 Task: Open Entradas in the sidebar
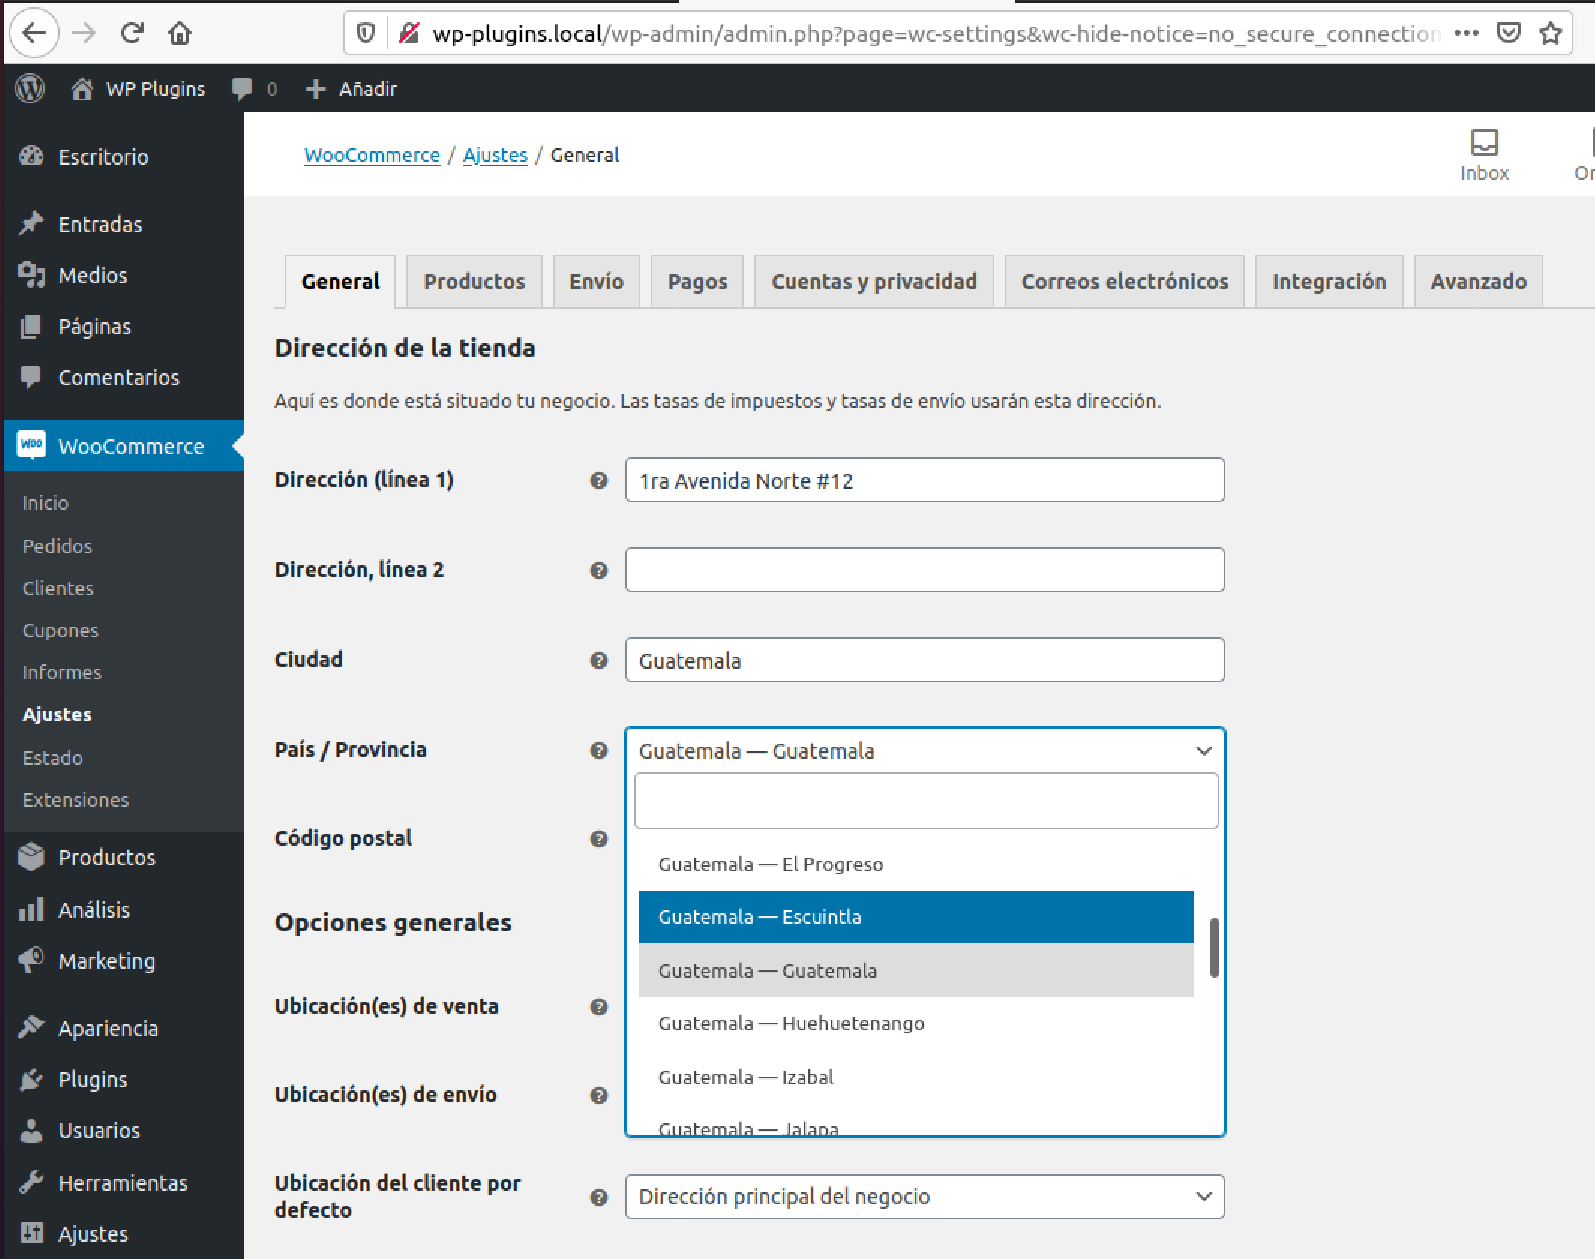(x=124, y=224)
